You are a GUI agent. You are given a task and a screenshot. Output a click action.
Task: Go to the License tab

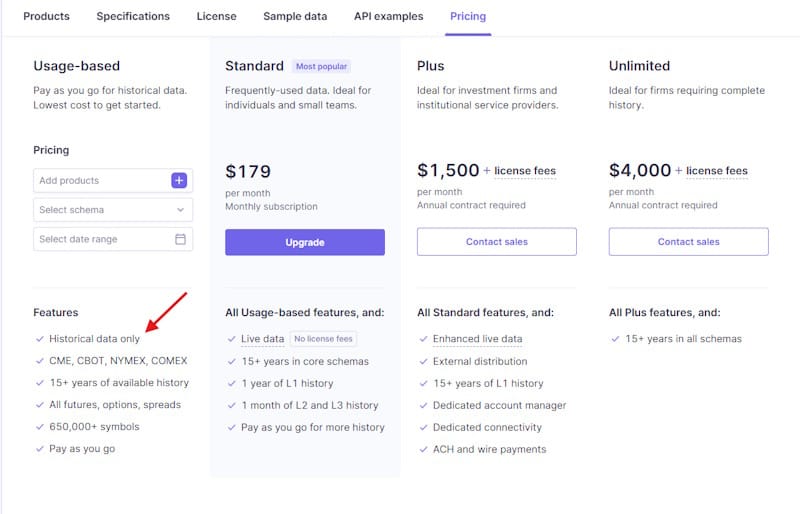(x=216, y=17)
